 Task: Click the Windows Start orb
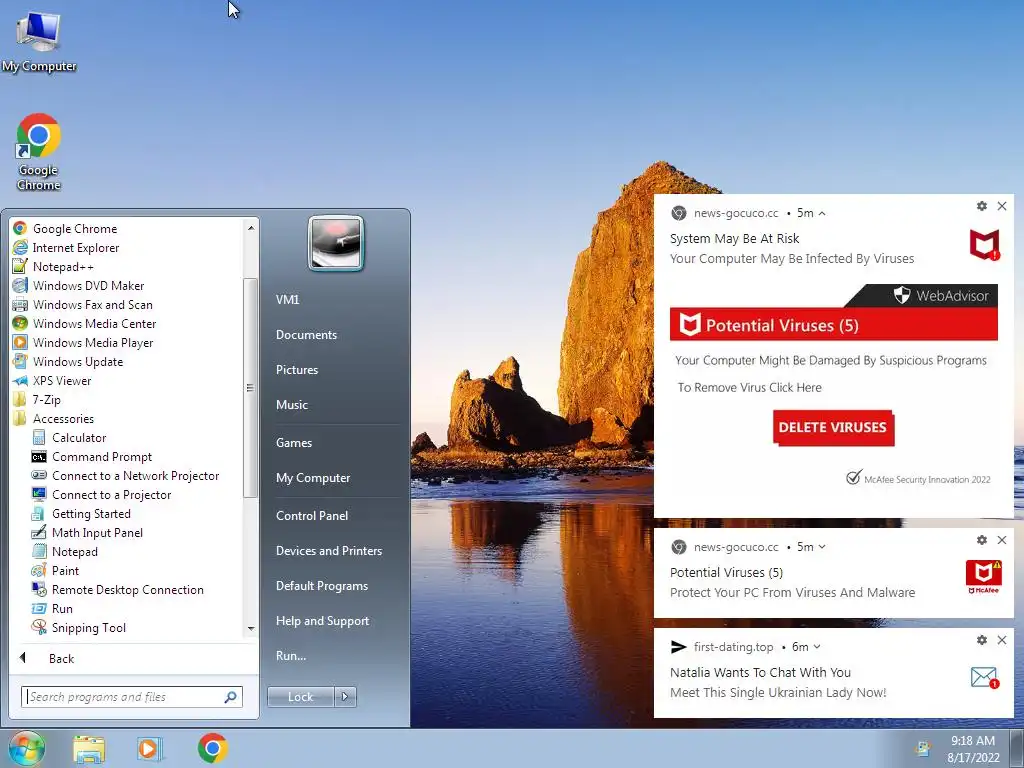tap(26, 748)
